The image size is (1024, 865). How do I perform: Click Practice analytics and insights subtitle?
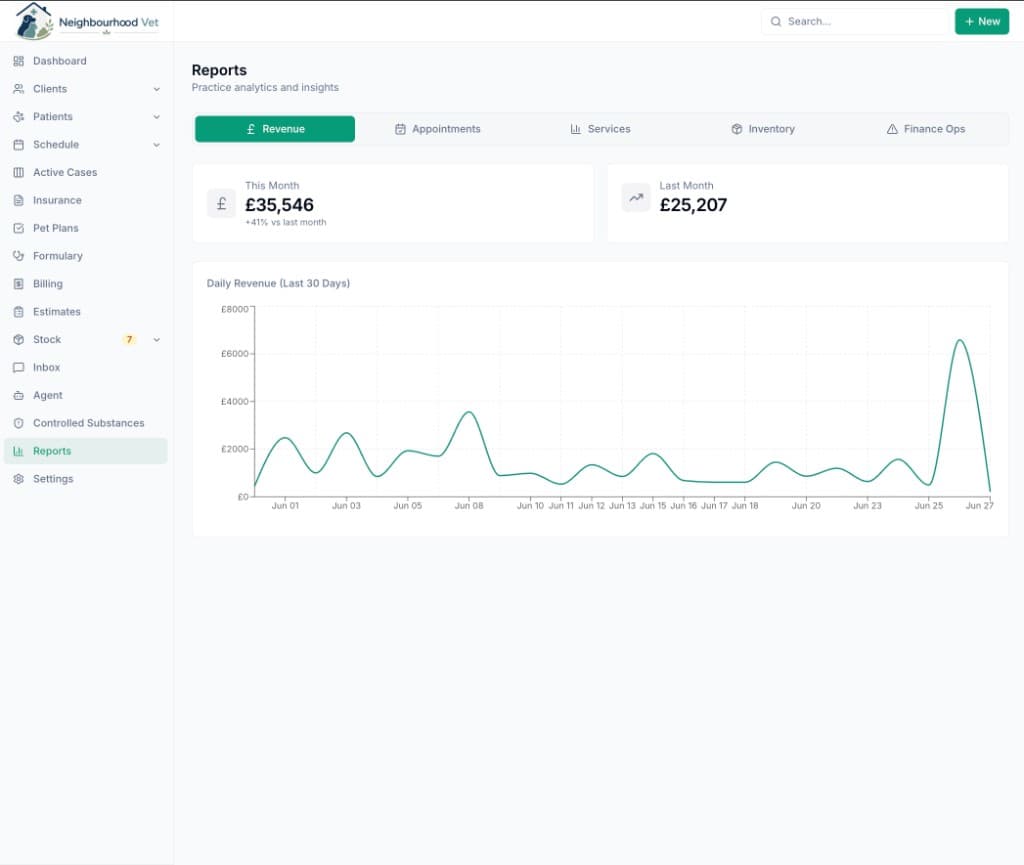coord(265,87)
